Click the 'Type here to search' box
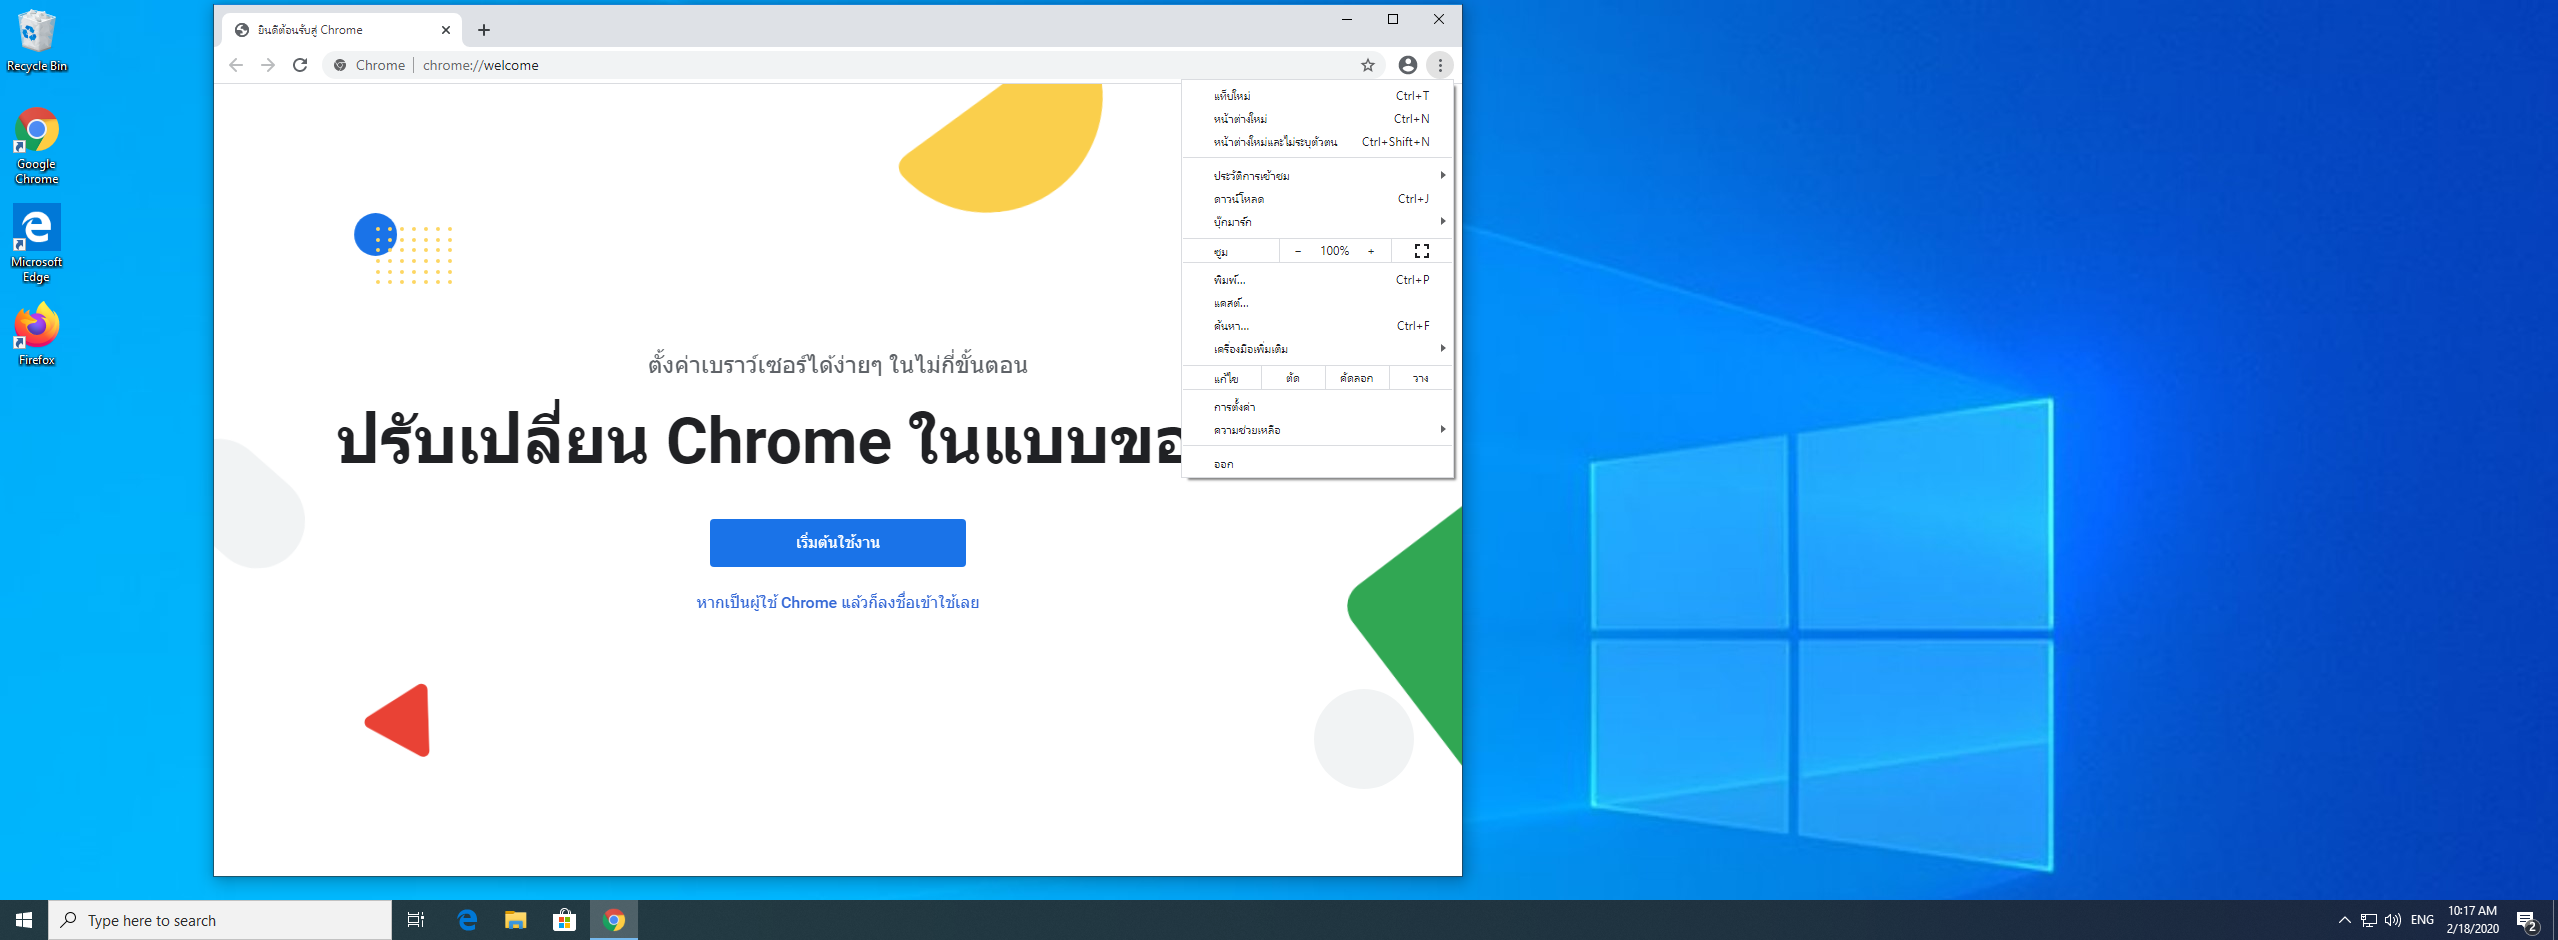The image size is (2558, 940). tap(220, 920)
